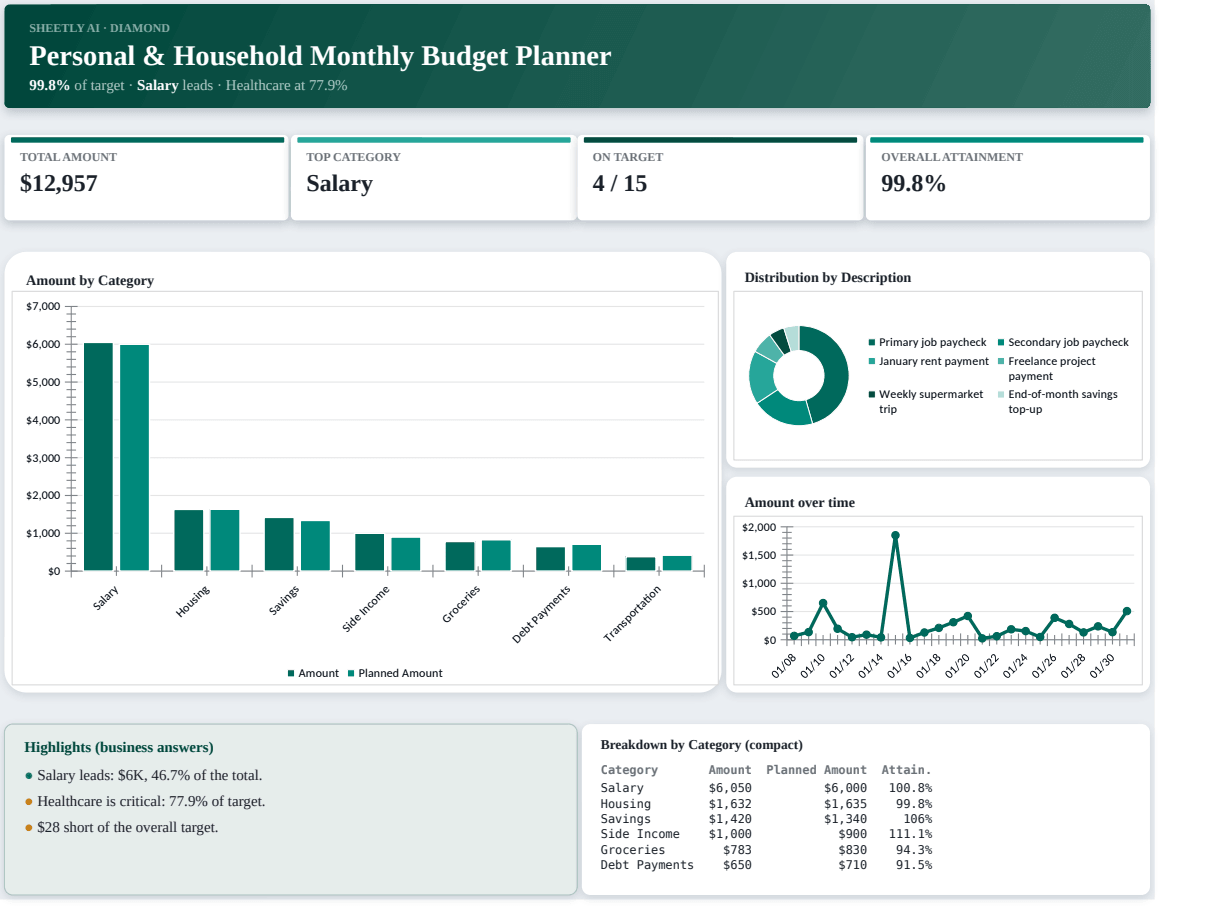Select the Savings Amount bar

point(279,544)
